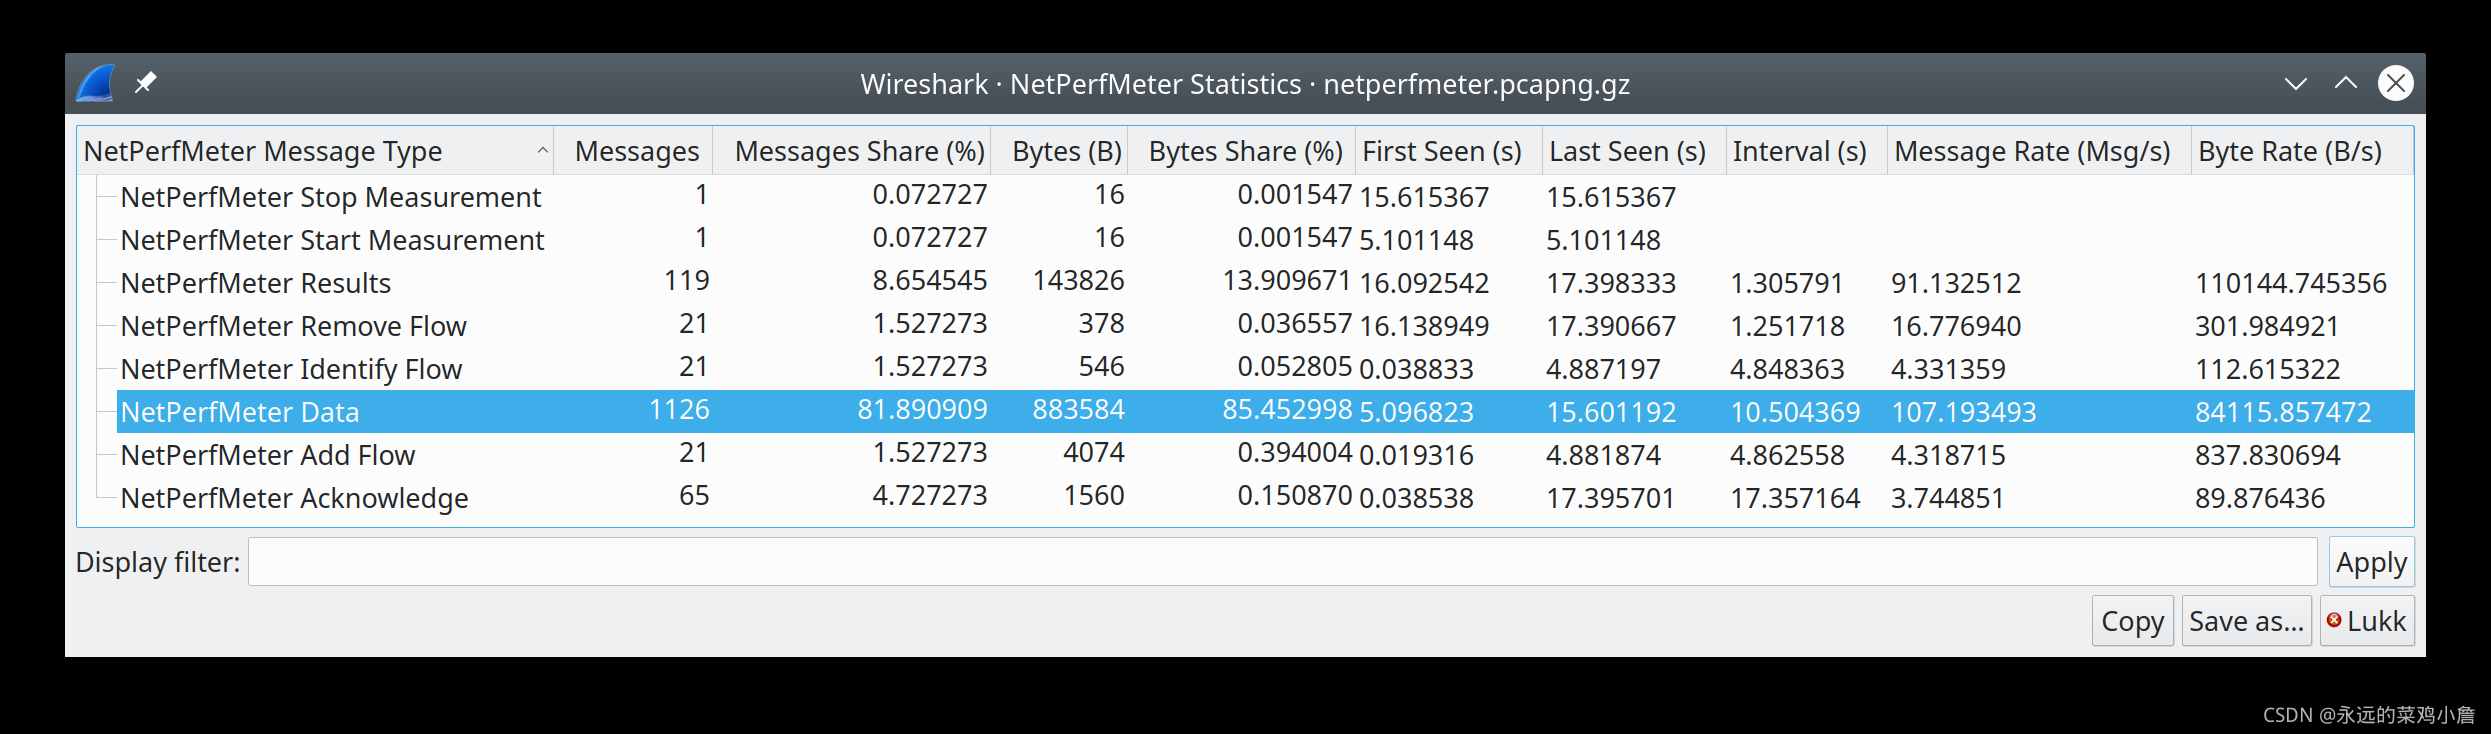Close the NetPerfMeter Statistics window
Screen dimensions: 2491x734
pos(2396,83)
